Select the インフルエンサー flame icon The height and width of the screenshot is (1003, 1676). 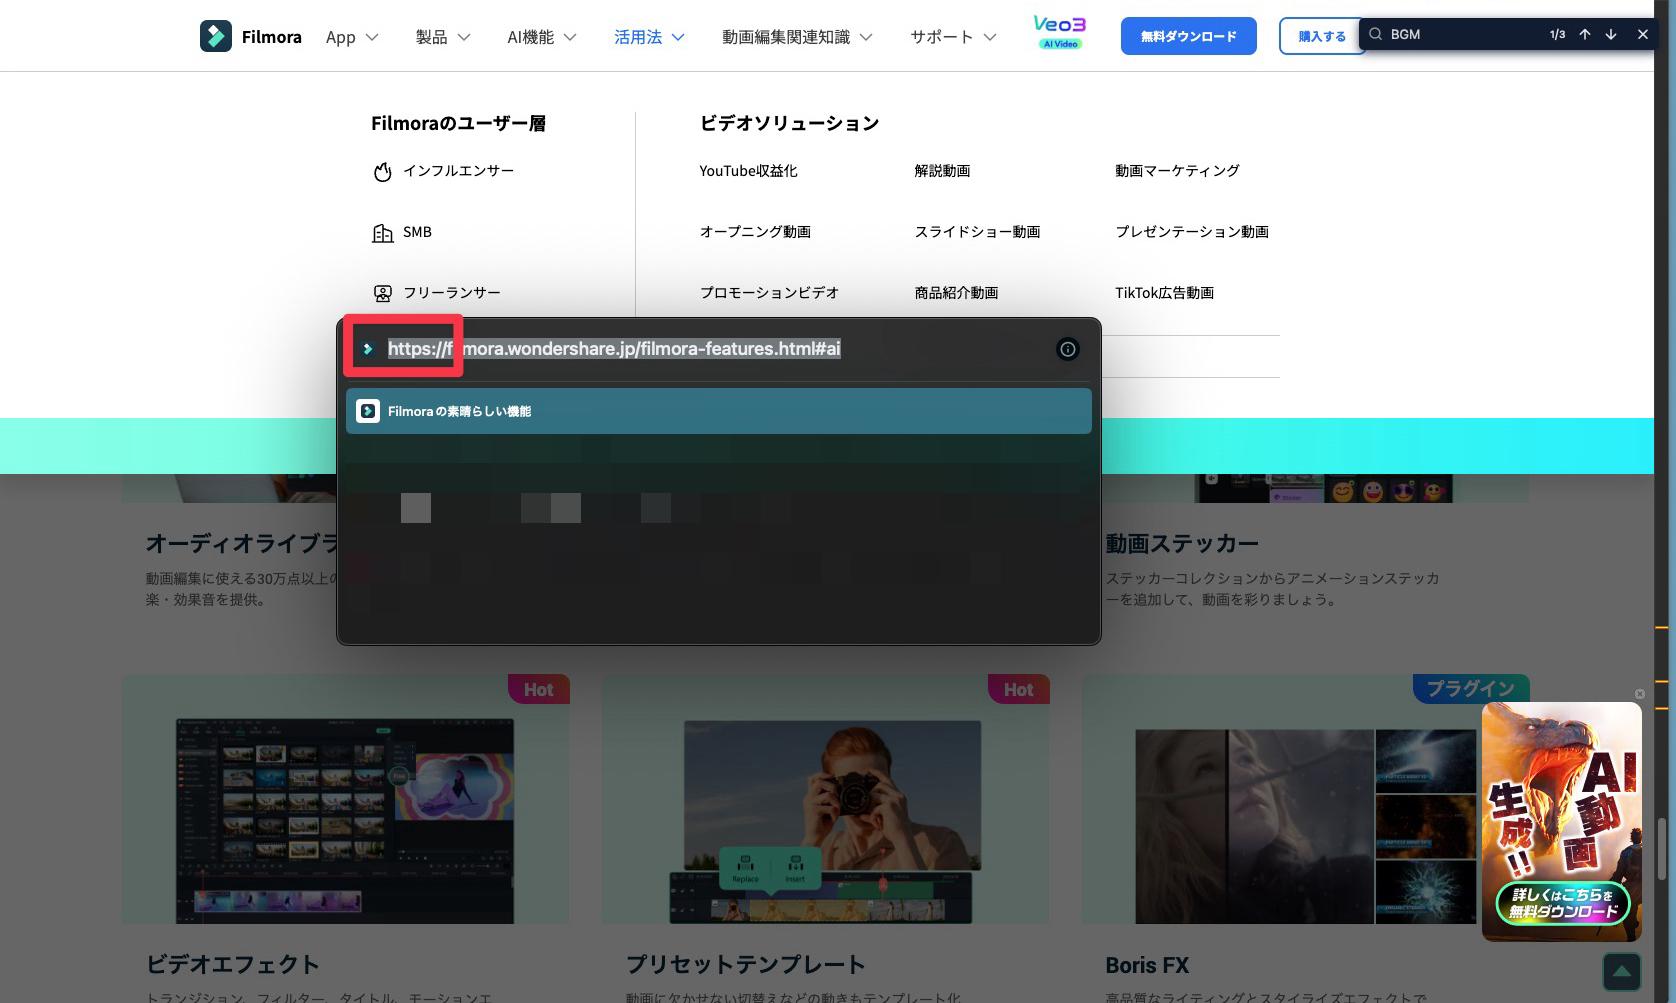pyautogui.click(x=382, y=171)
